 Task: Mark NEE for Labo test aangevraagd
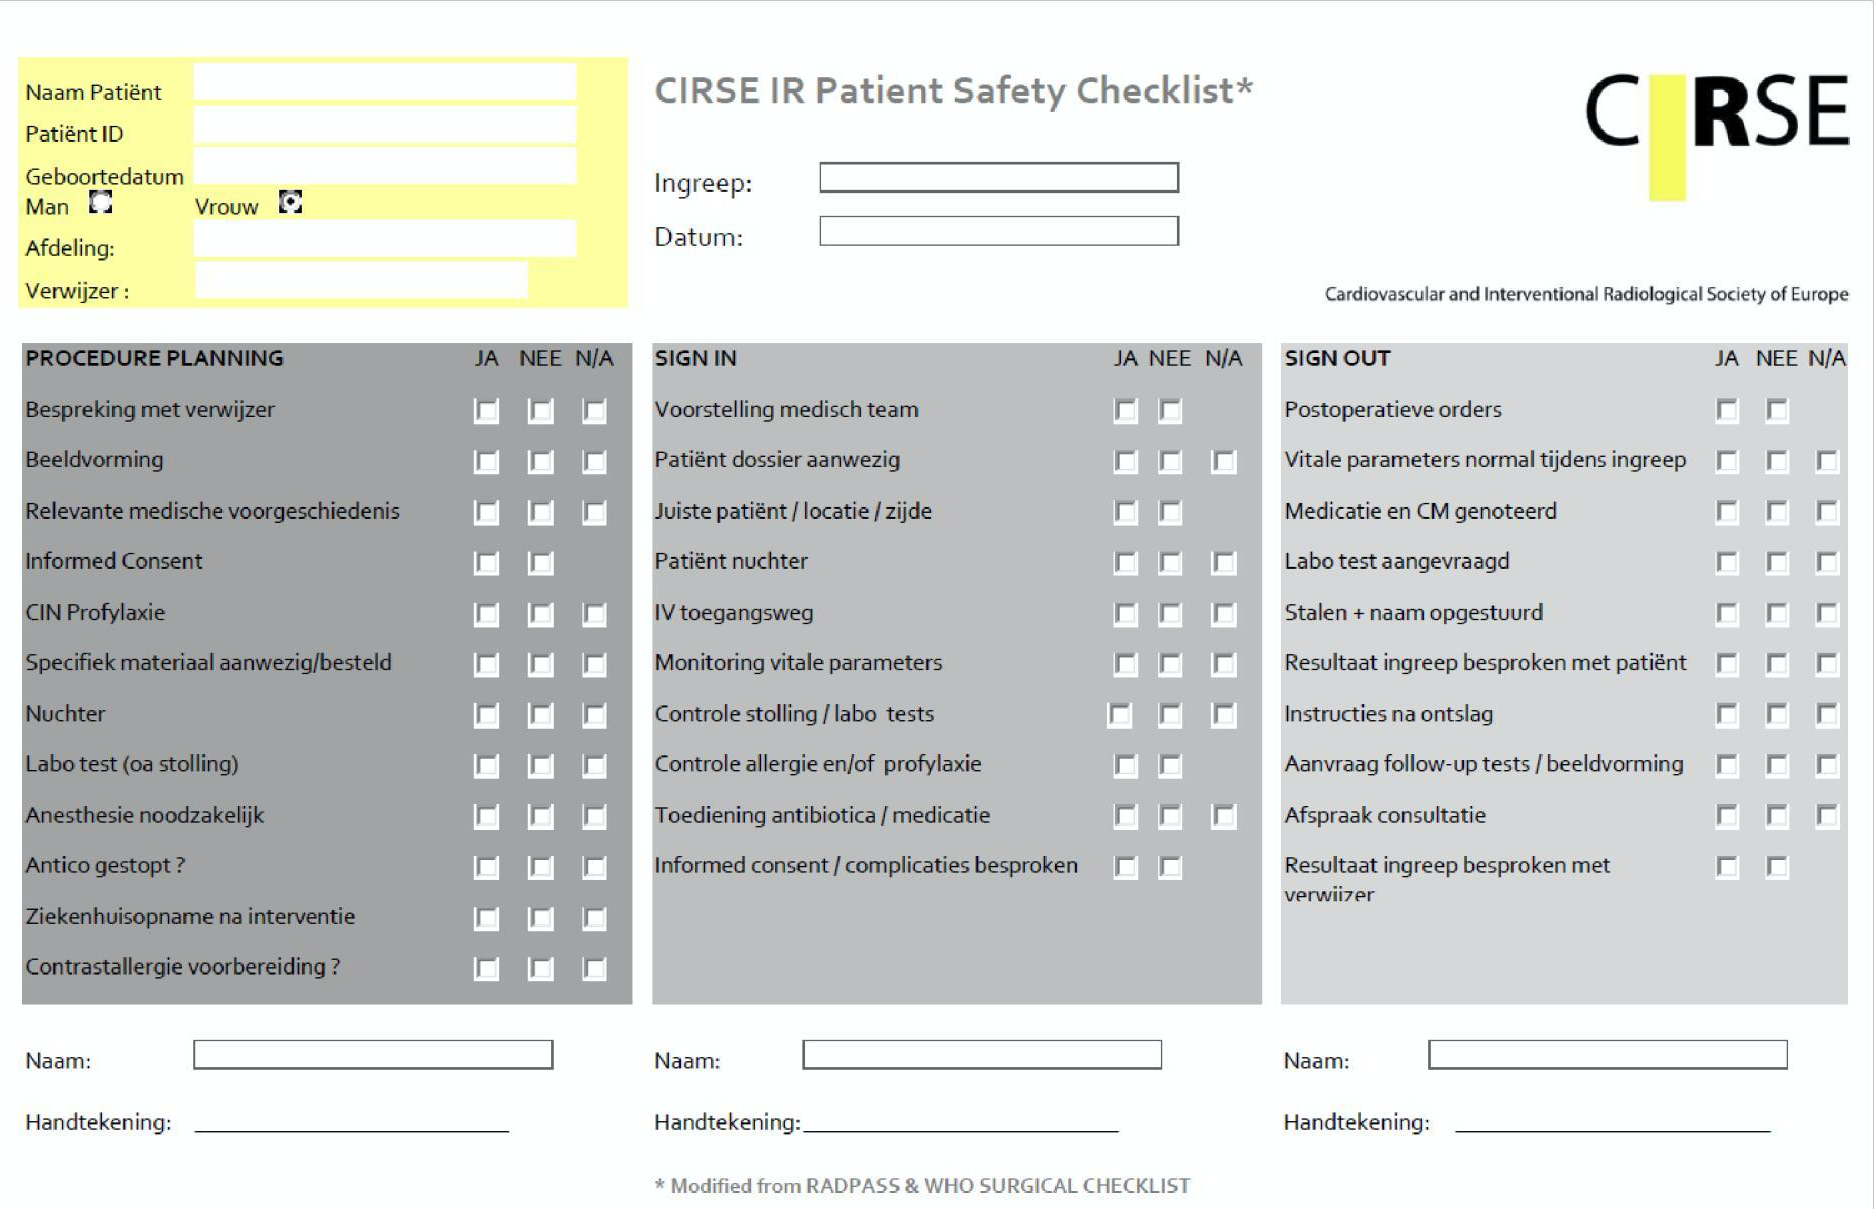(1777, 563)
